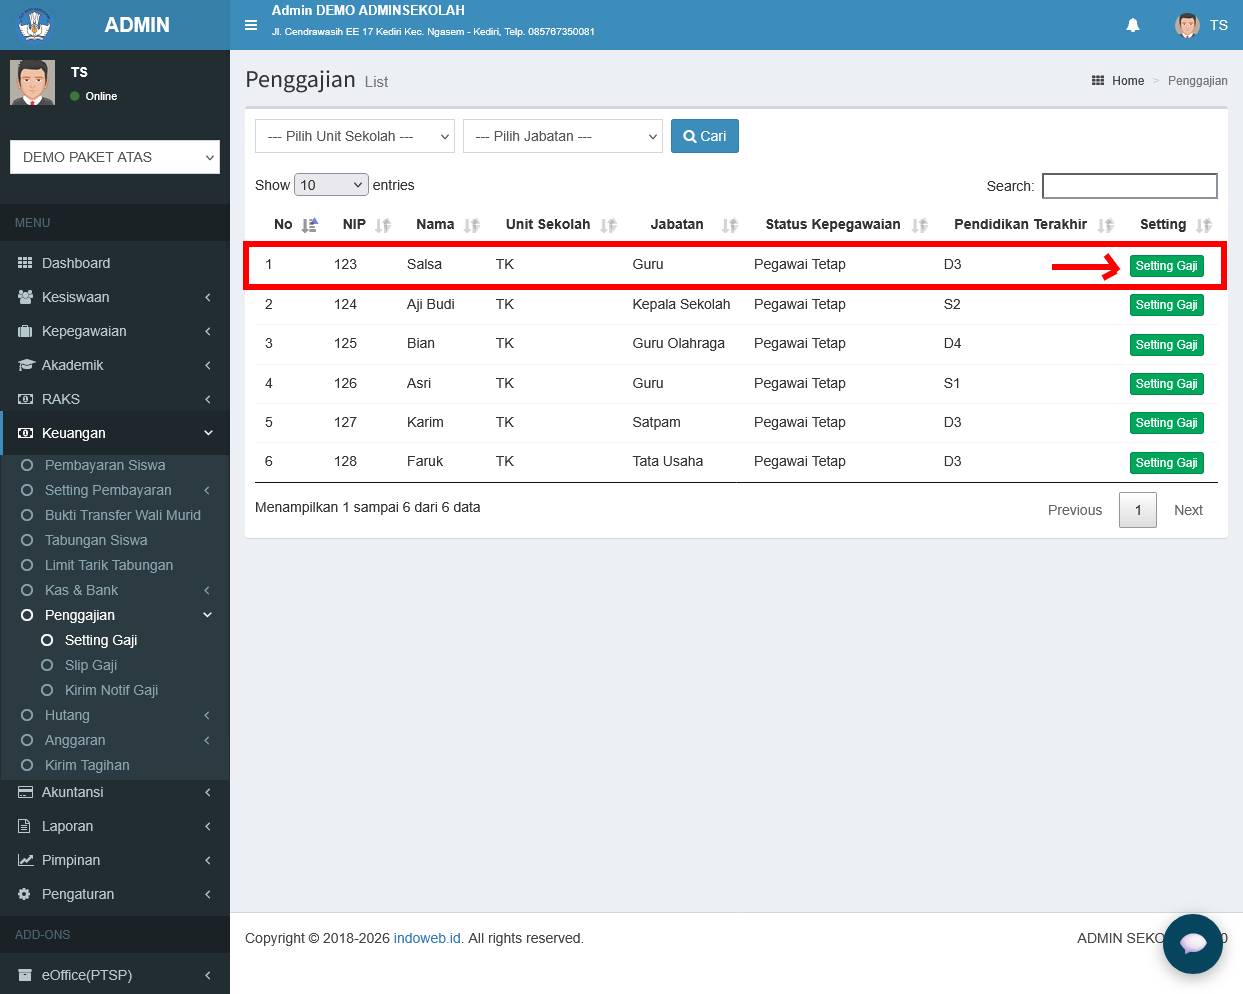The height and width of the screenshot is (994, 1243).
Task: Sort by Status Kepegawaian column icon
Action: point(920,225)
